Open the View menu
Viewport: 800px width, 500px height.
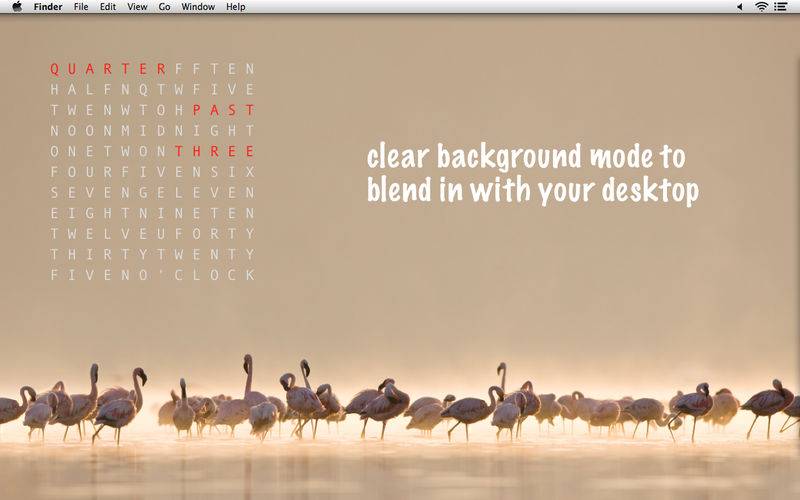(137, 7)
